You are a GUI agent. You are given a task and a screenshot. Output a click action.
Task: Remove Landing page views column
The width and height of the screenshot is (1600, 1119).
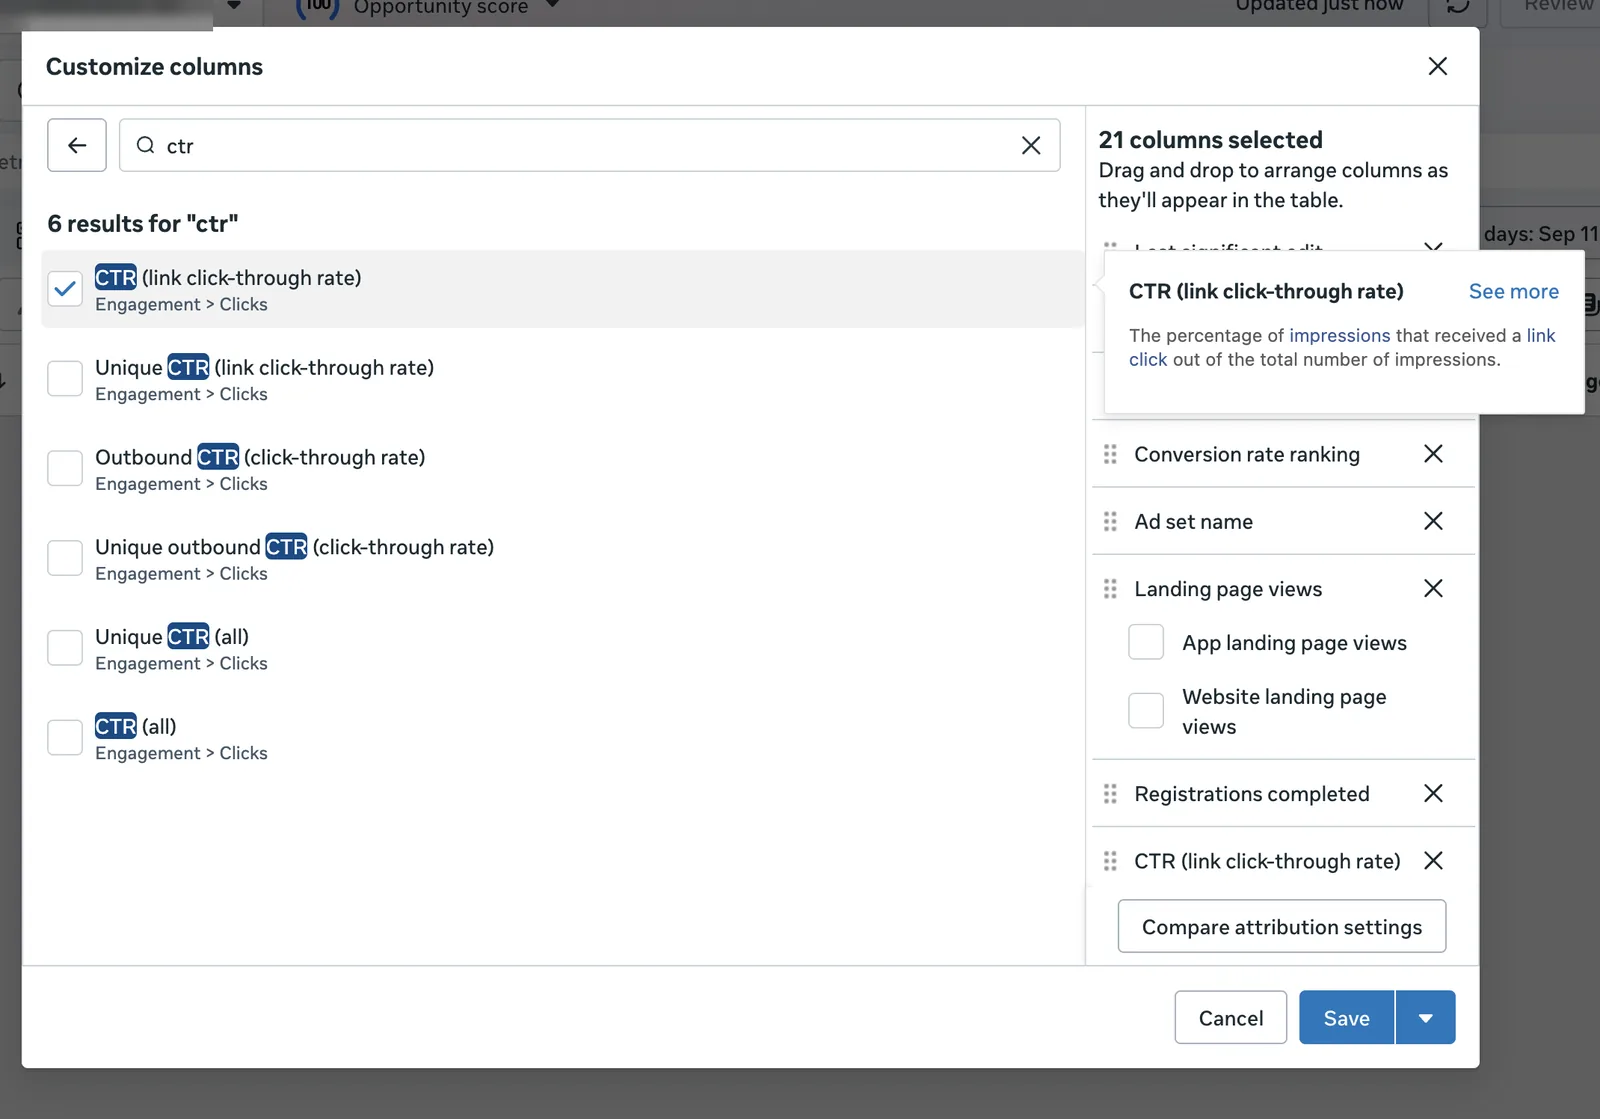click(1433, 588)
